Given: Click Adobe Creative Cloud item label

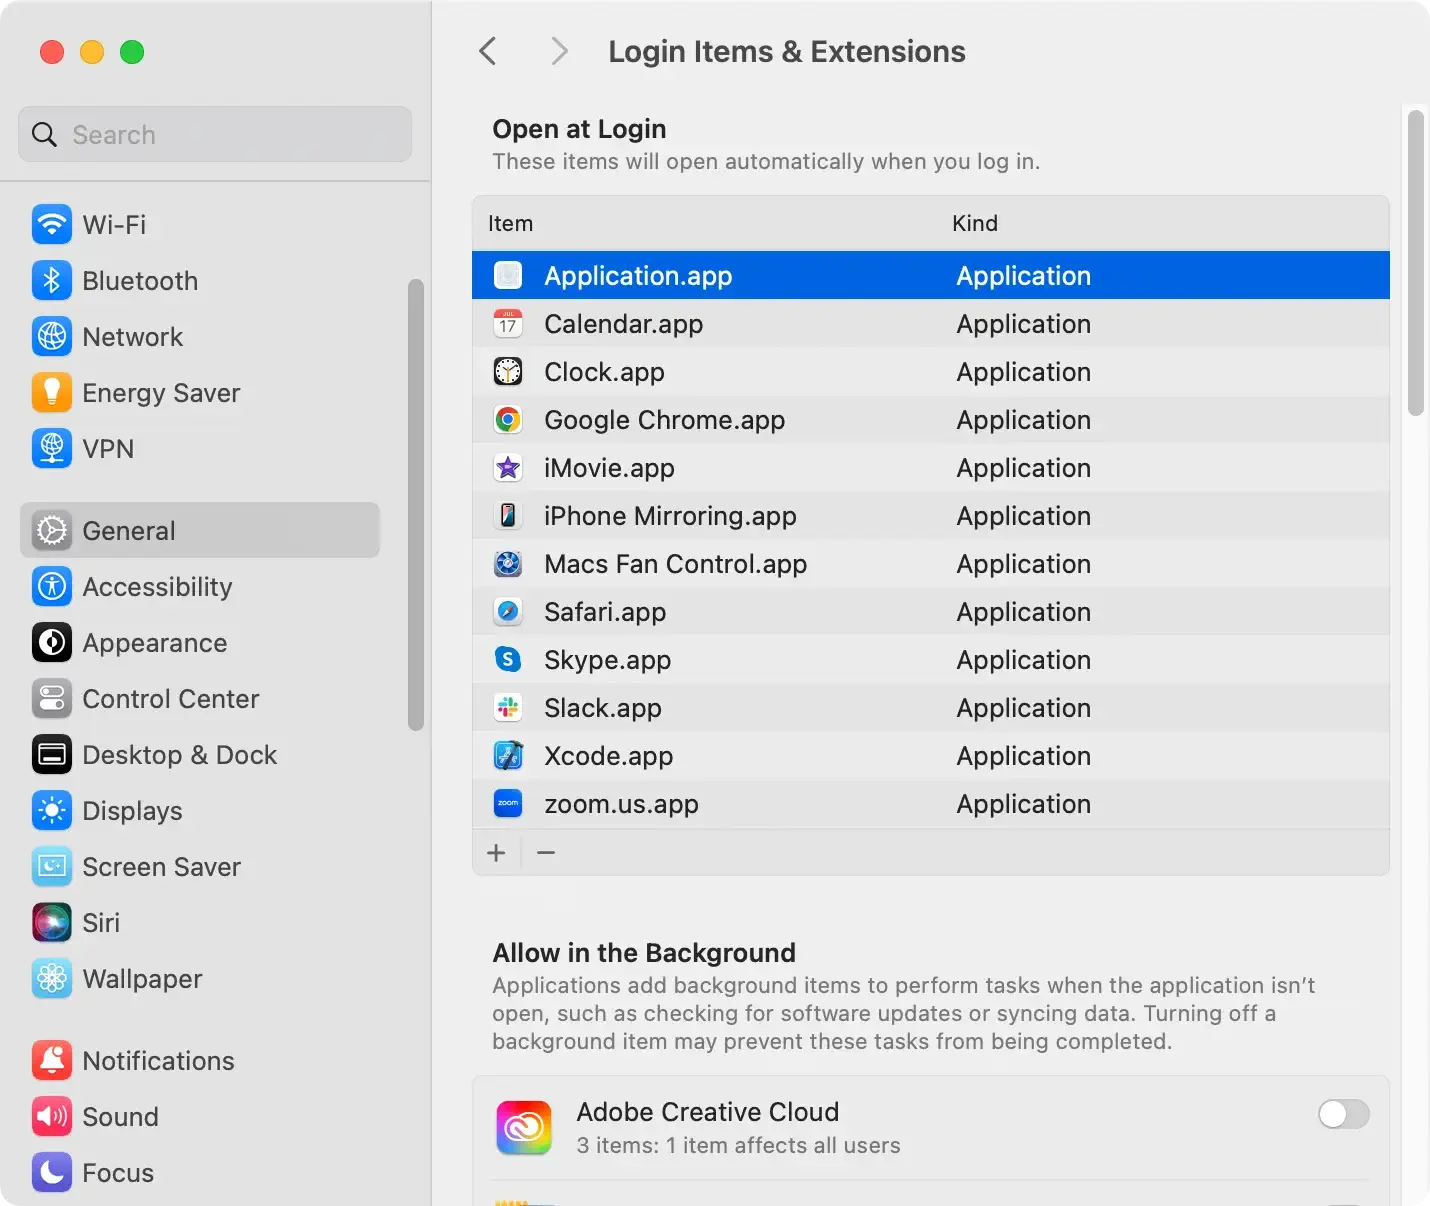Looking at the screenshot, I should pos(708,1112).
